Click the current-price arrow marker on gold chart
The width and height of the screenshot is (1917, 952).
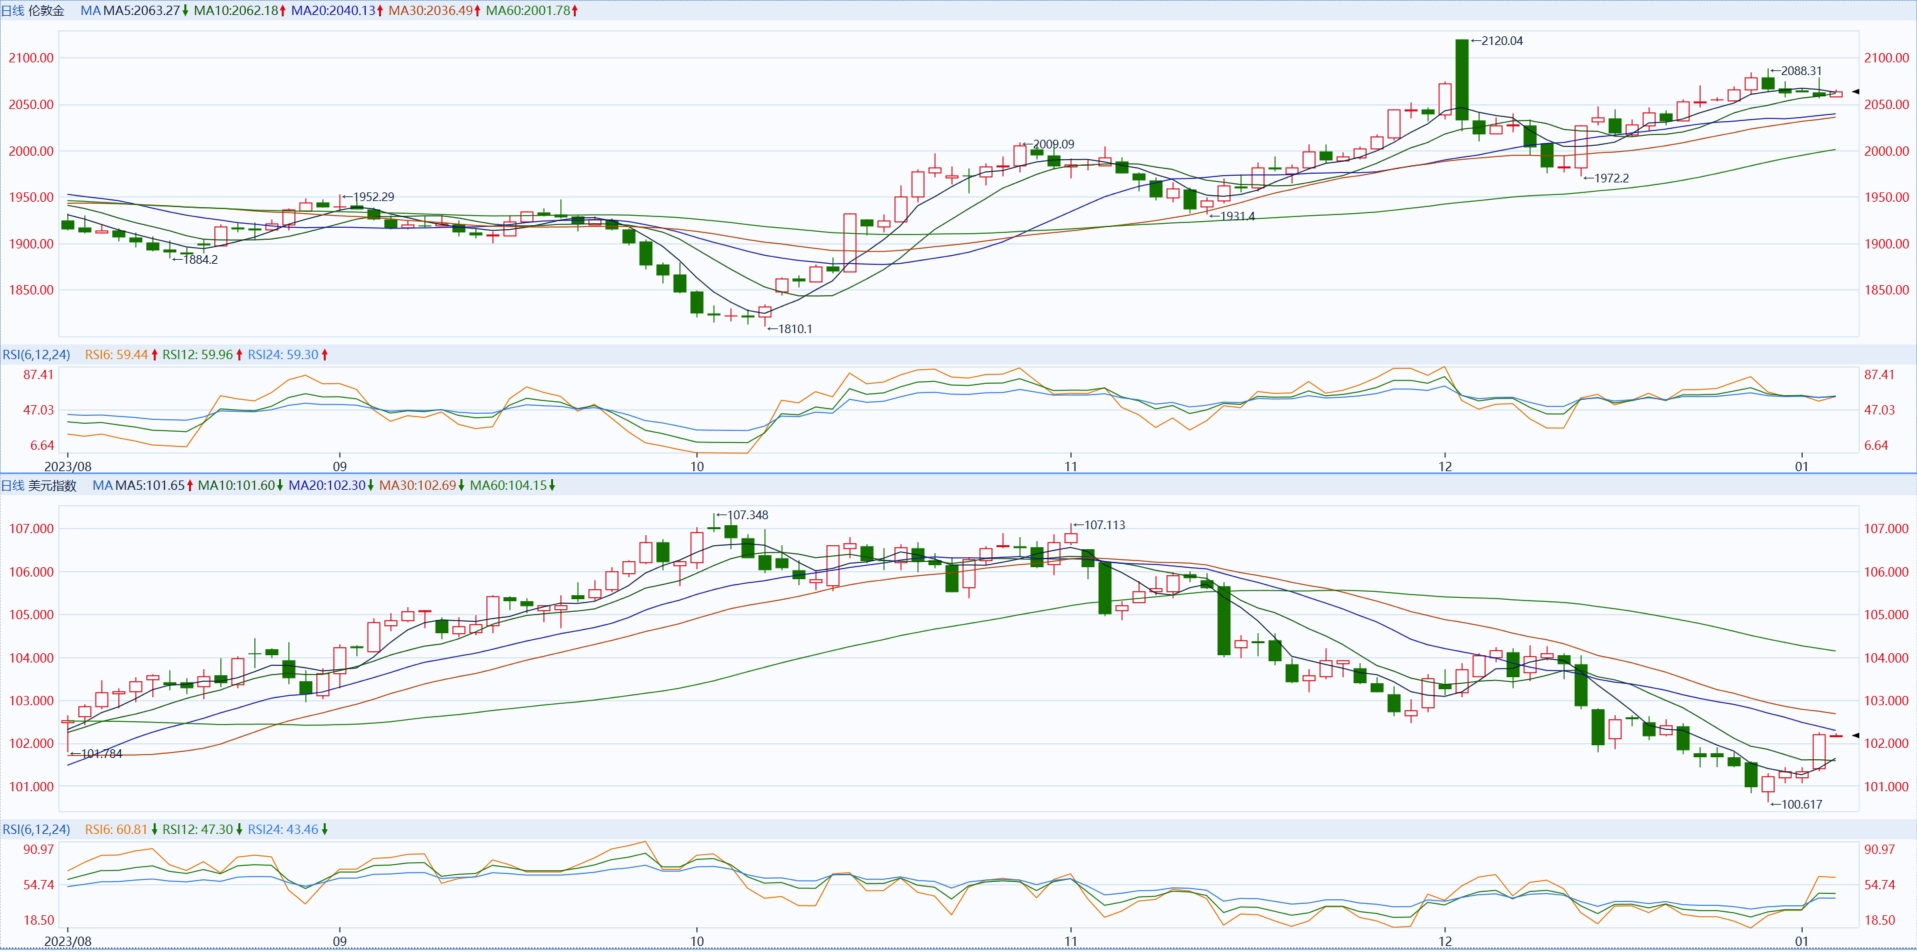pyautogui.click(x=1856, y=92)
